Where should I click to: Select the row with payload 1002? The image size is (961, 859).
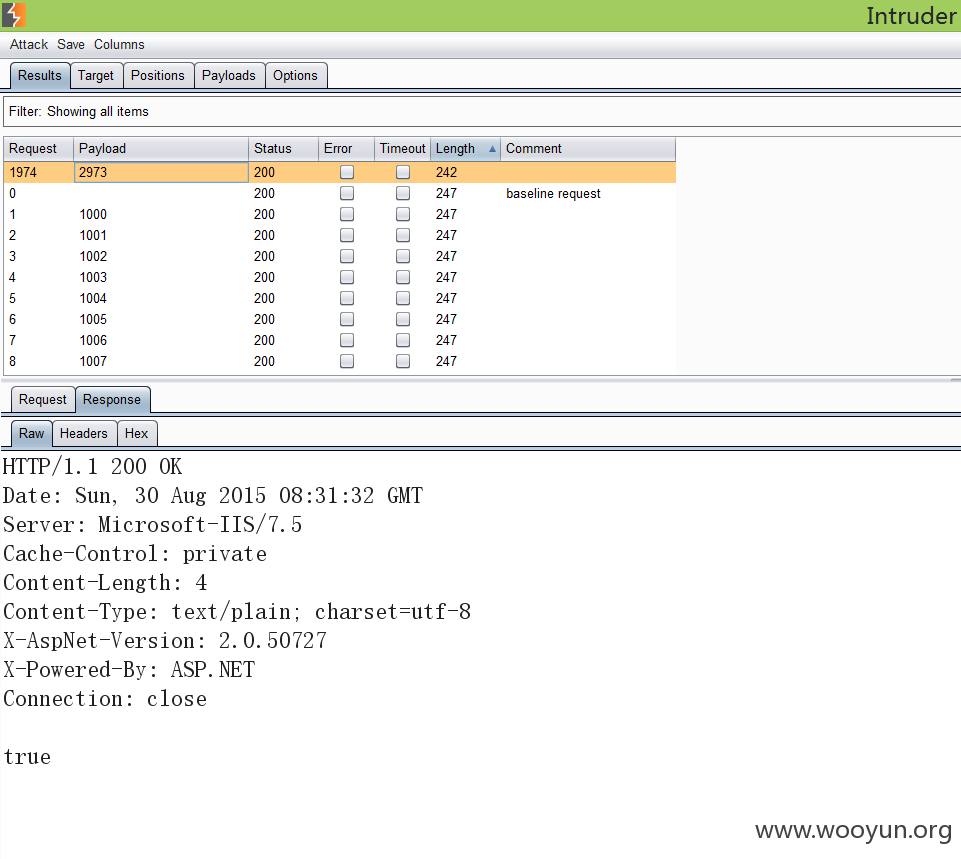point(340,256)
